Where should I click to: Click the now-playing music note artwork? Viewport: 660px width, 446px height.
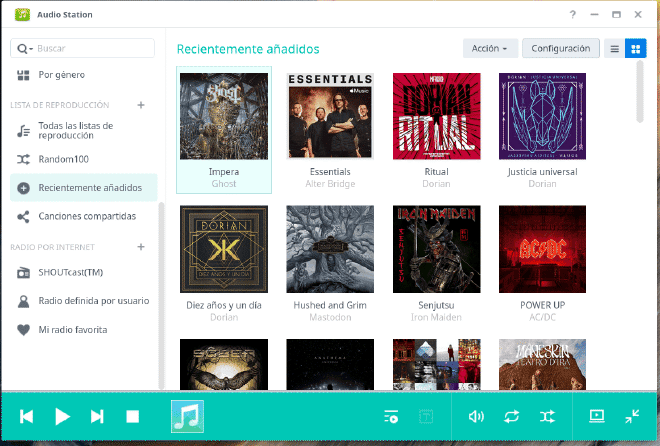point(187,416)
